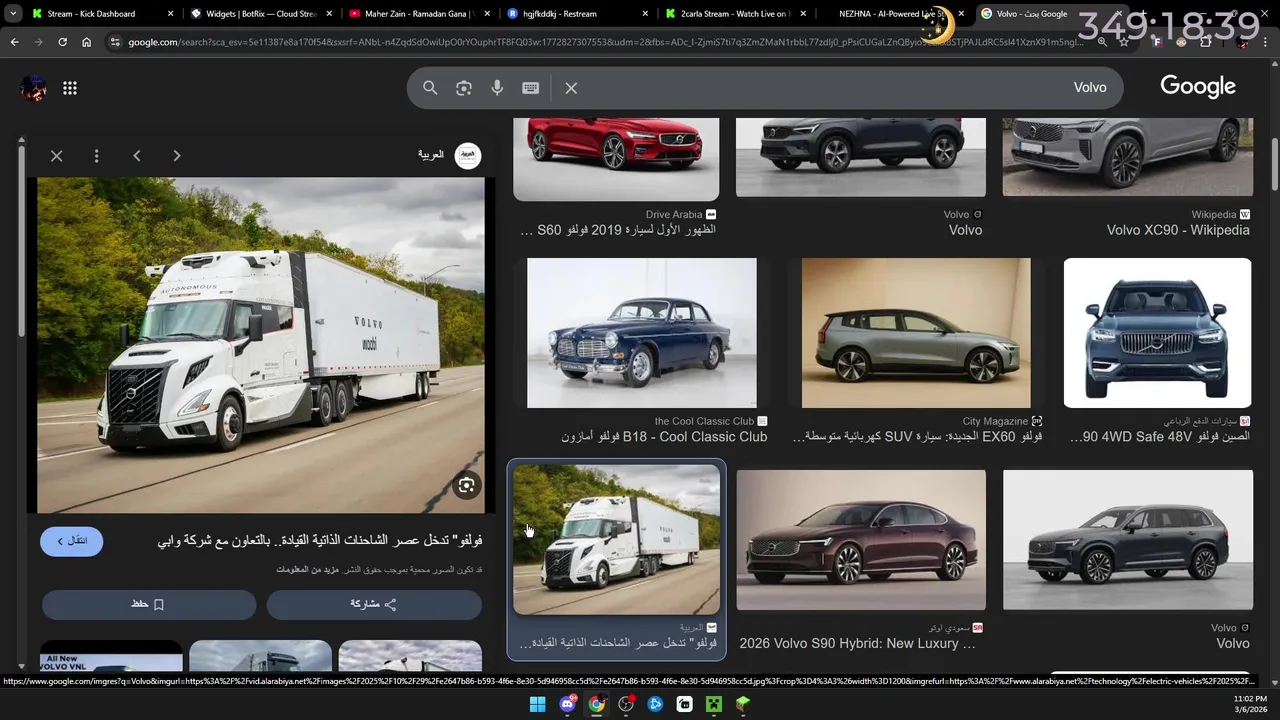Go back in browser history
Viewport: 1280px width, 720px height.
point(14,42)
